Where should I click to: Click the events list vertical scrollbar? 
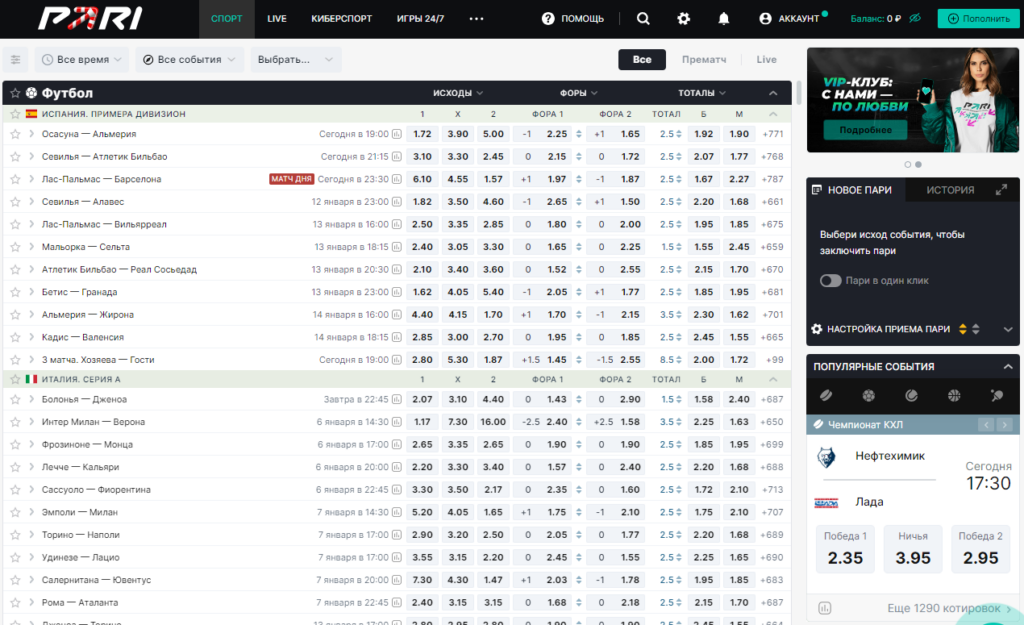(797, 93)
